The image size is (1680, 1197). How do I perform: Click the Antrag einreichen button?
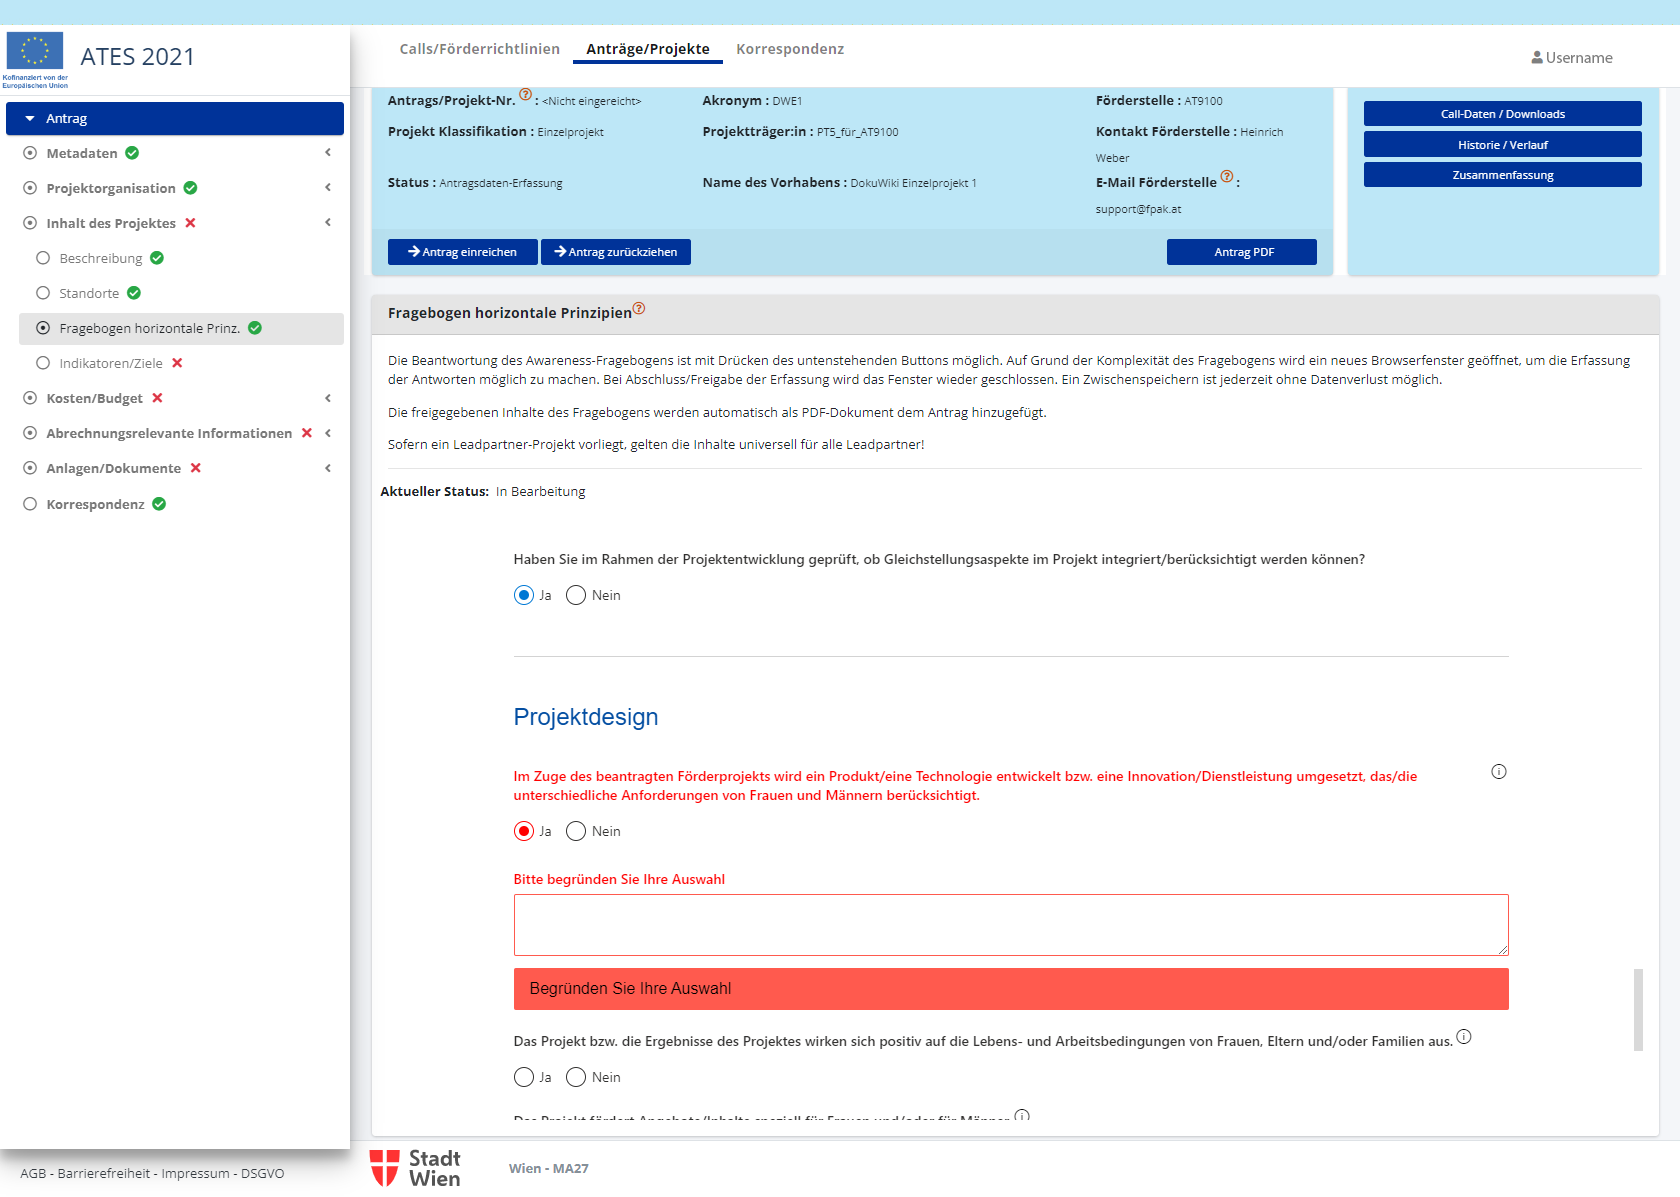[462, 252]
